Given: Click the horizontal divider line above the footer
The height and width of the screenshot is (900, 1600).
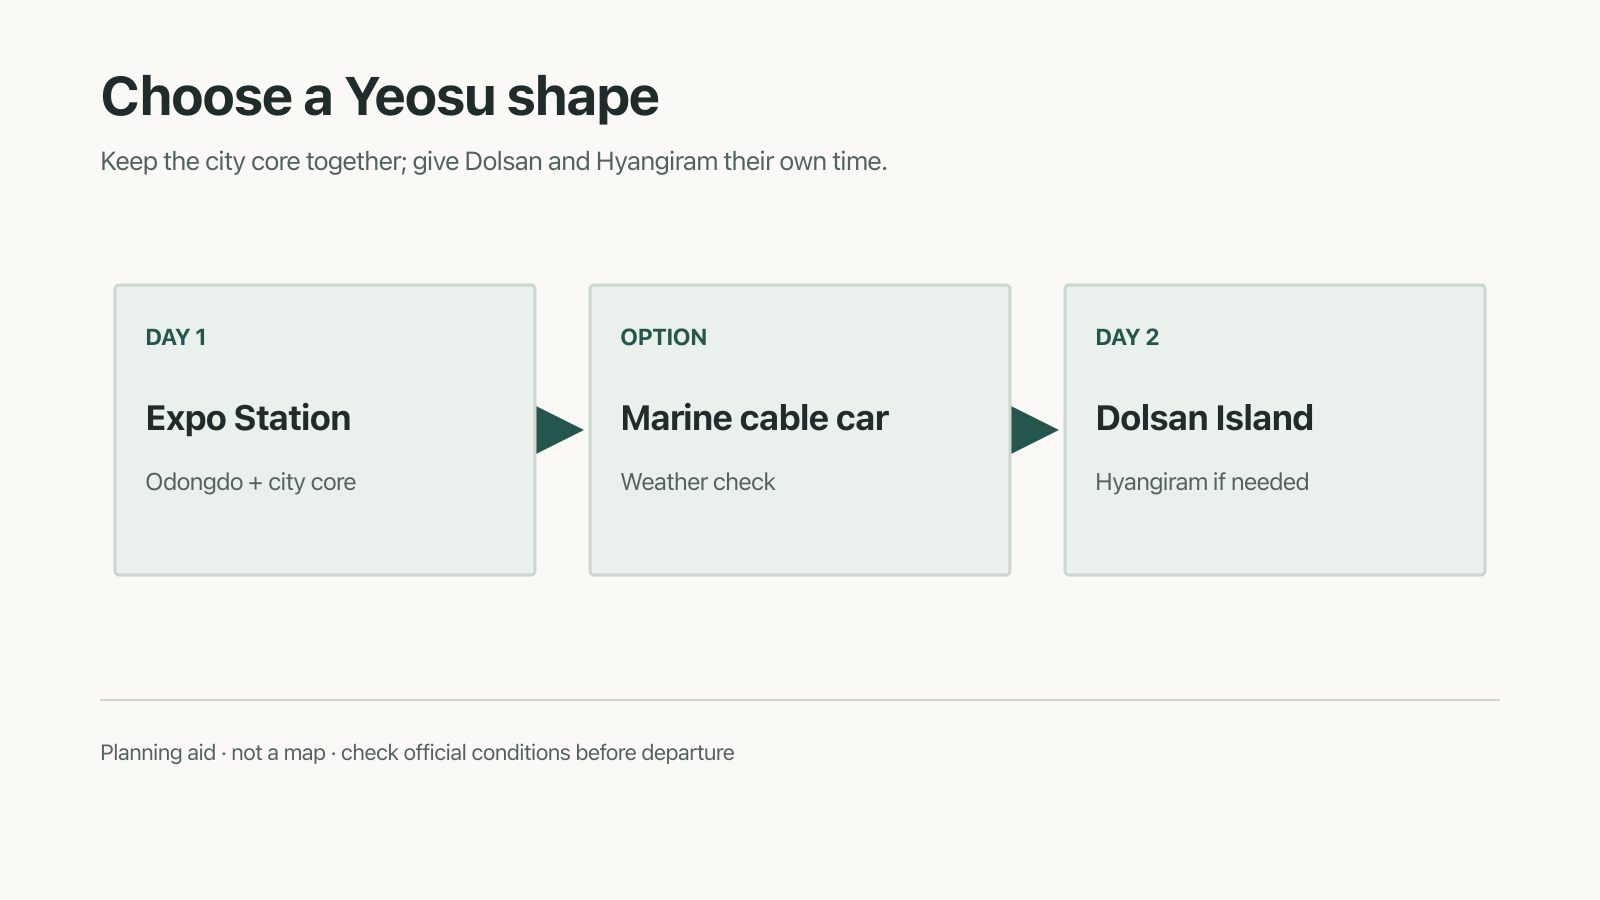Looking at the screenshot, I should pyautogui.click(x=800, y=700).
